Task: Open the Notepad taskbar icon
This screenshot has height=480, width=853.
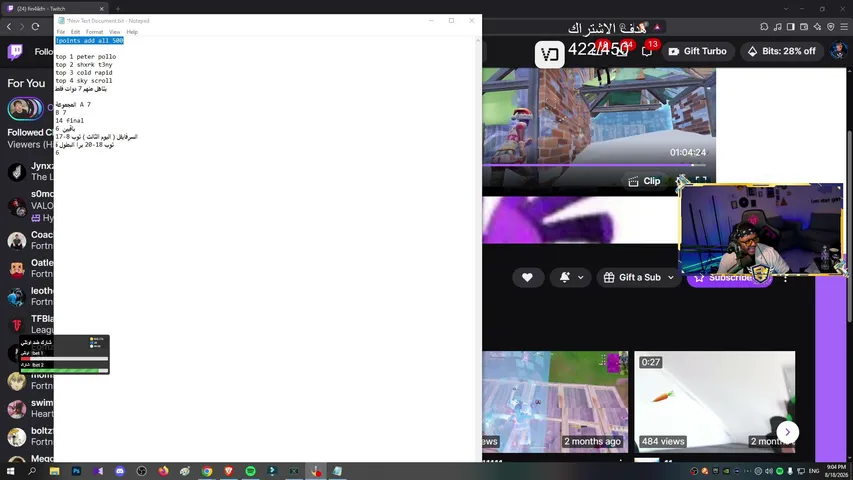Action: [x=337, y=471]
